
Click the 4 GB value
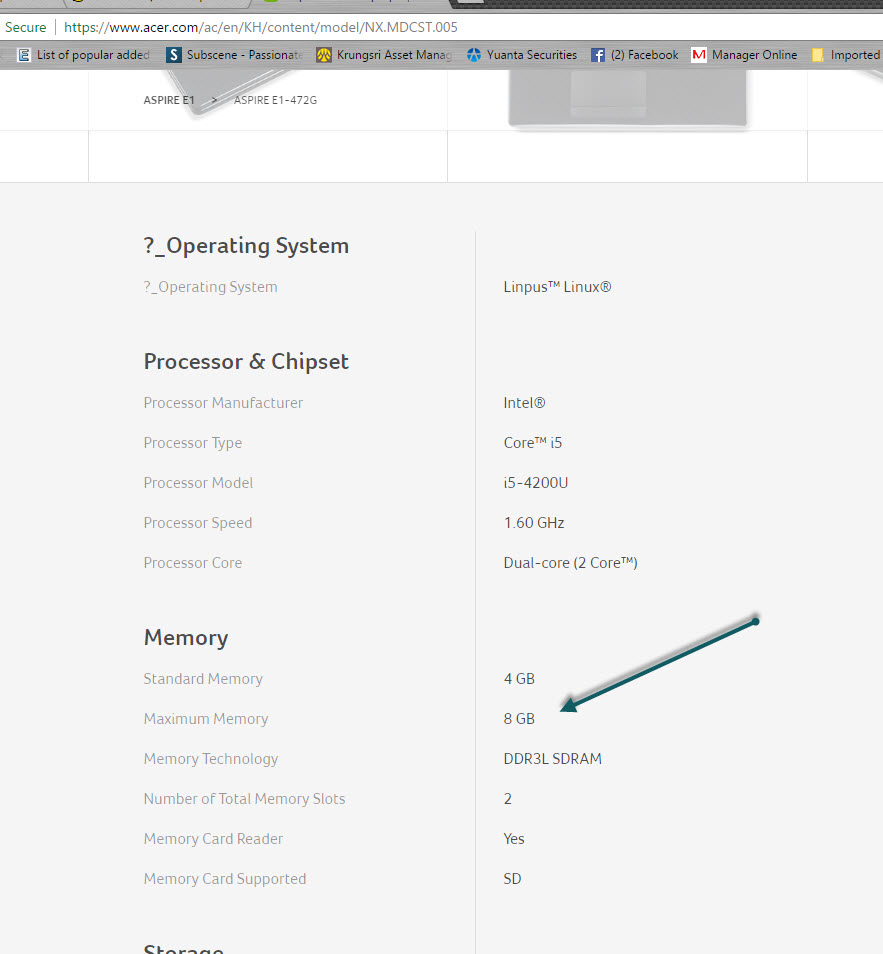[518, 678]
